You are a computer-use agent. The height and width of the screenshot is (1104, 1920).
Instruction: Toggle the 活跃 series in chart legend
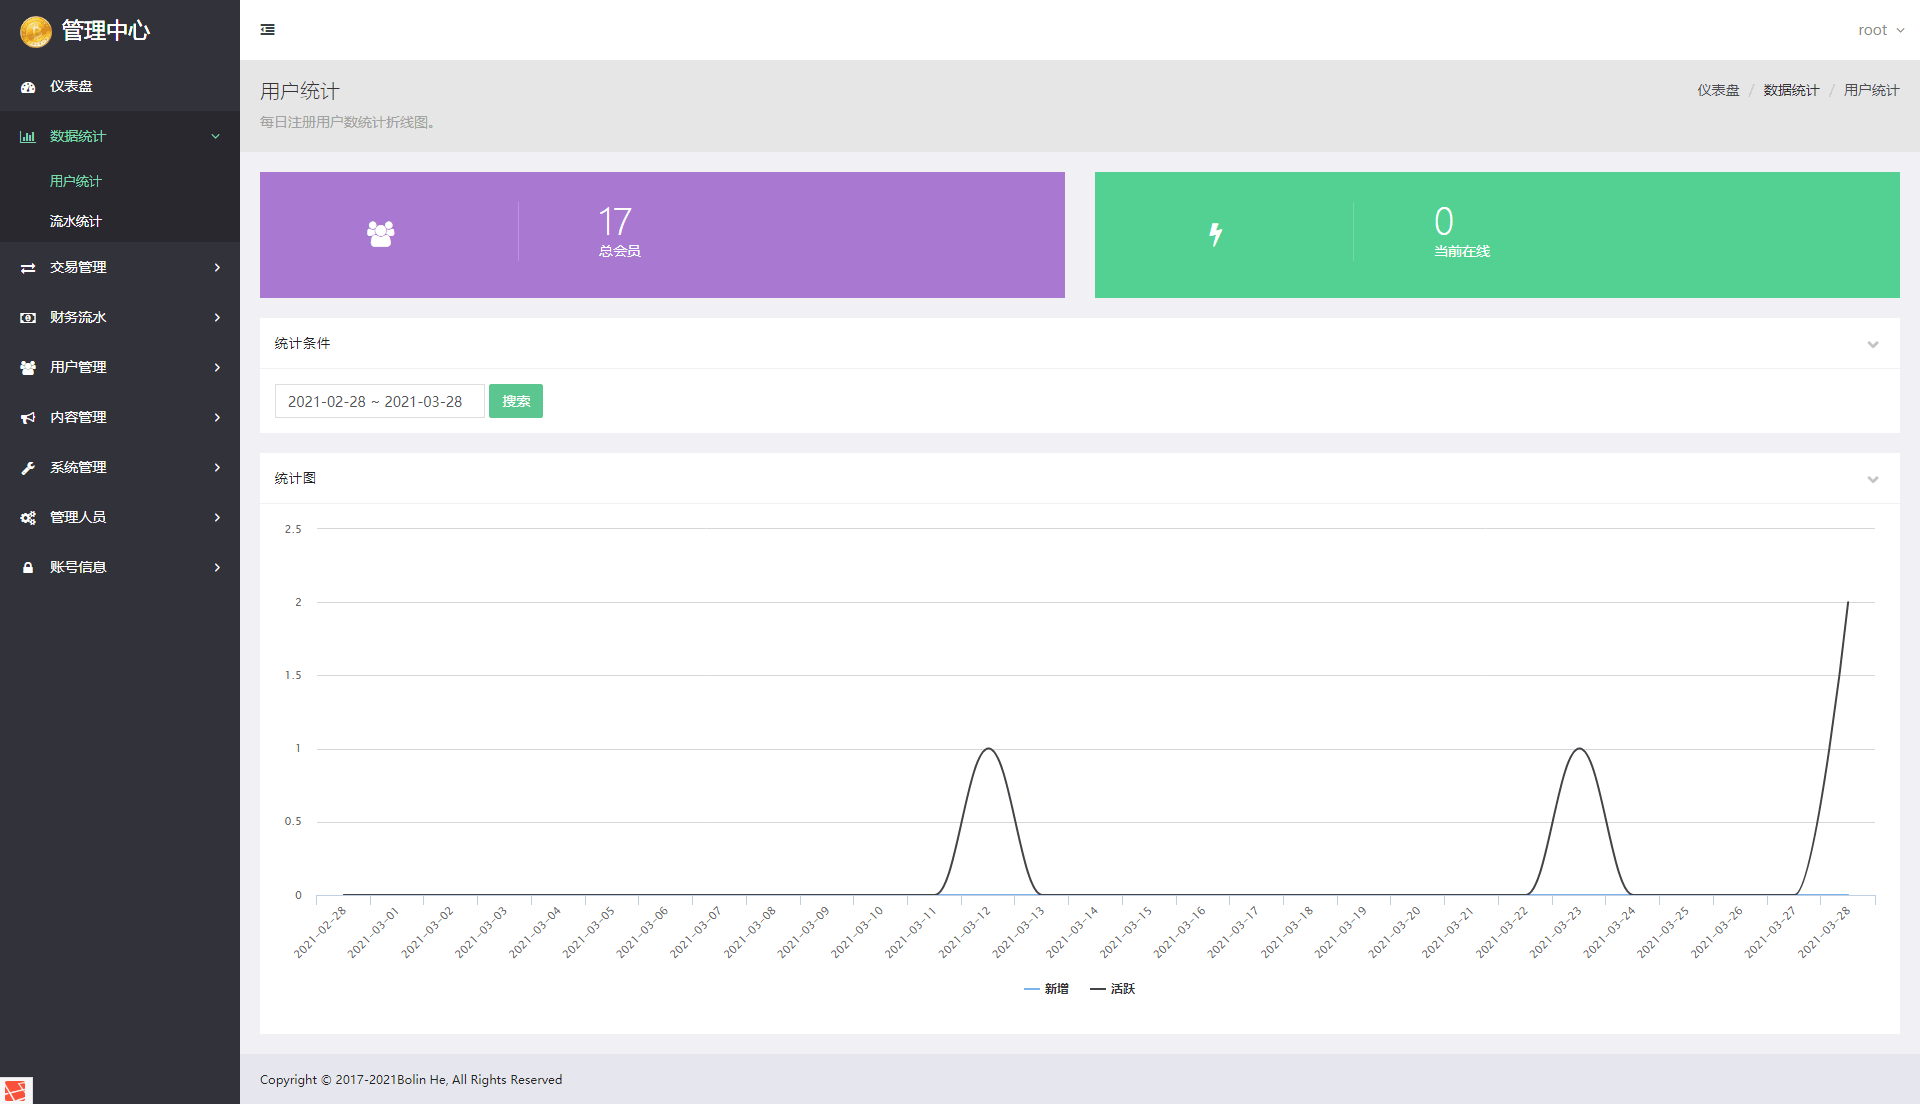coord(1113,989)
